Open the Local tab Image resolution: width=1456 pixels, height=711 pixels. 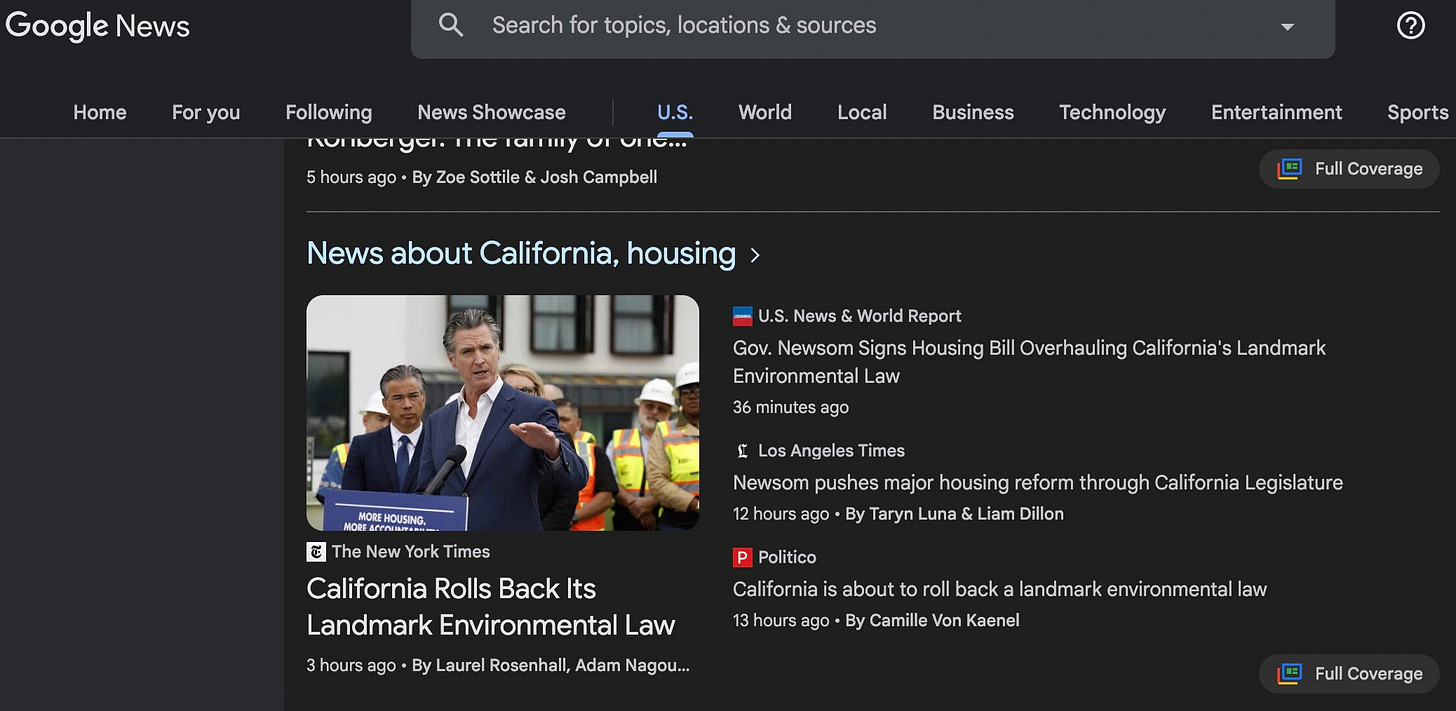[x=862, y=112]
